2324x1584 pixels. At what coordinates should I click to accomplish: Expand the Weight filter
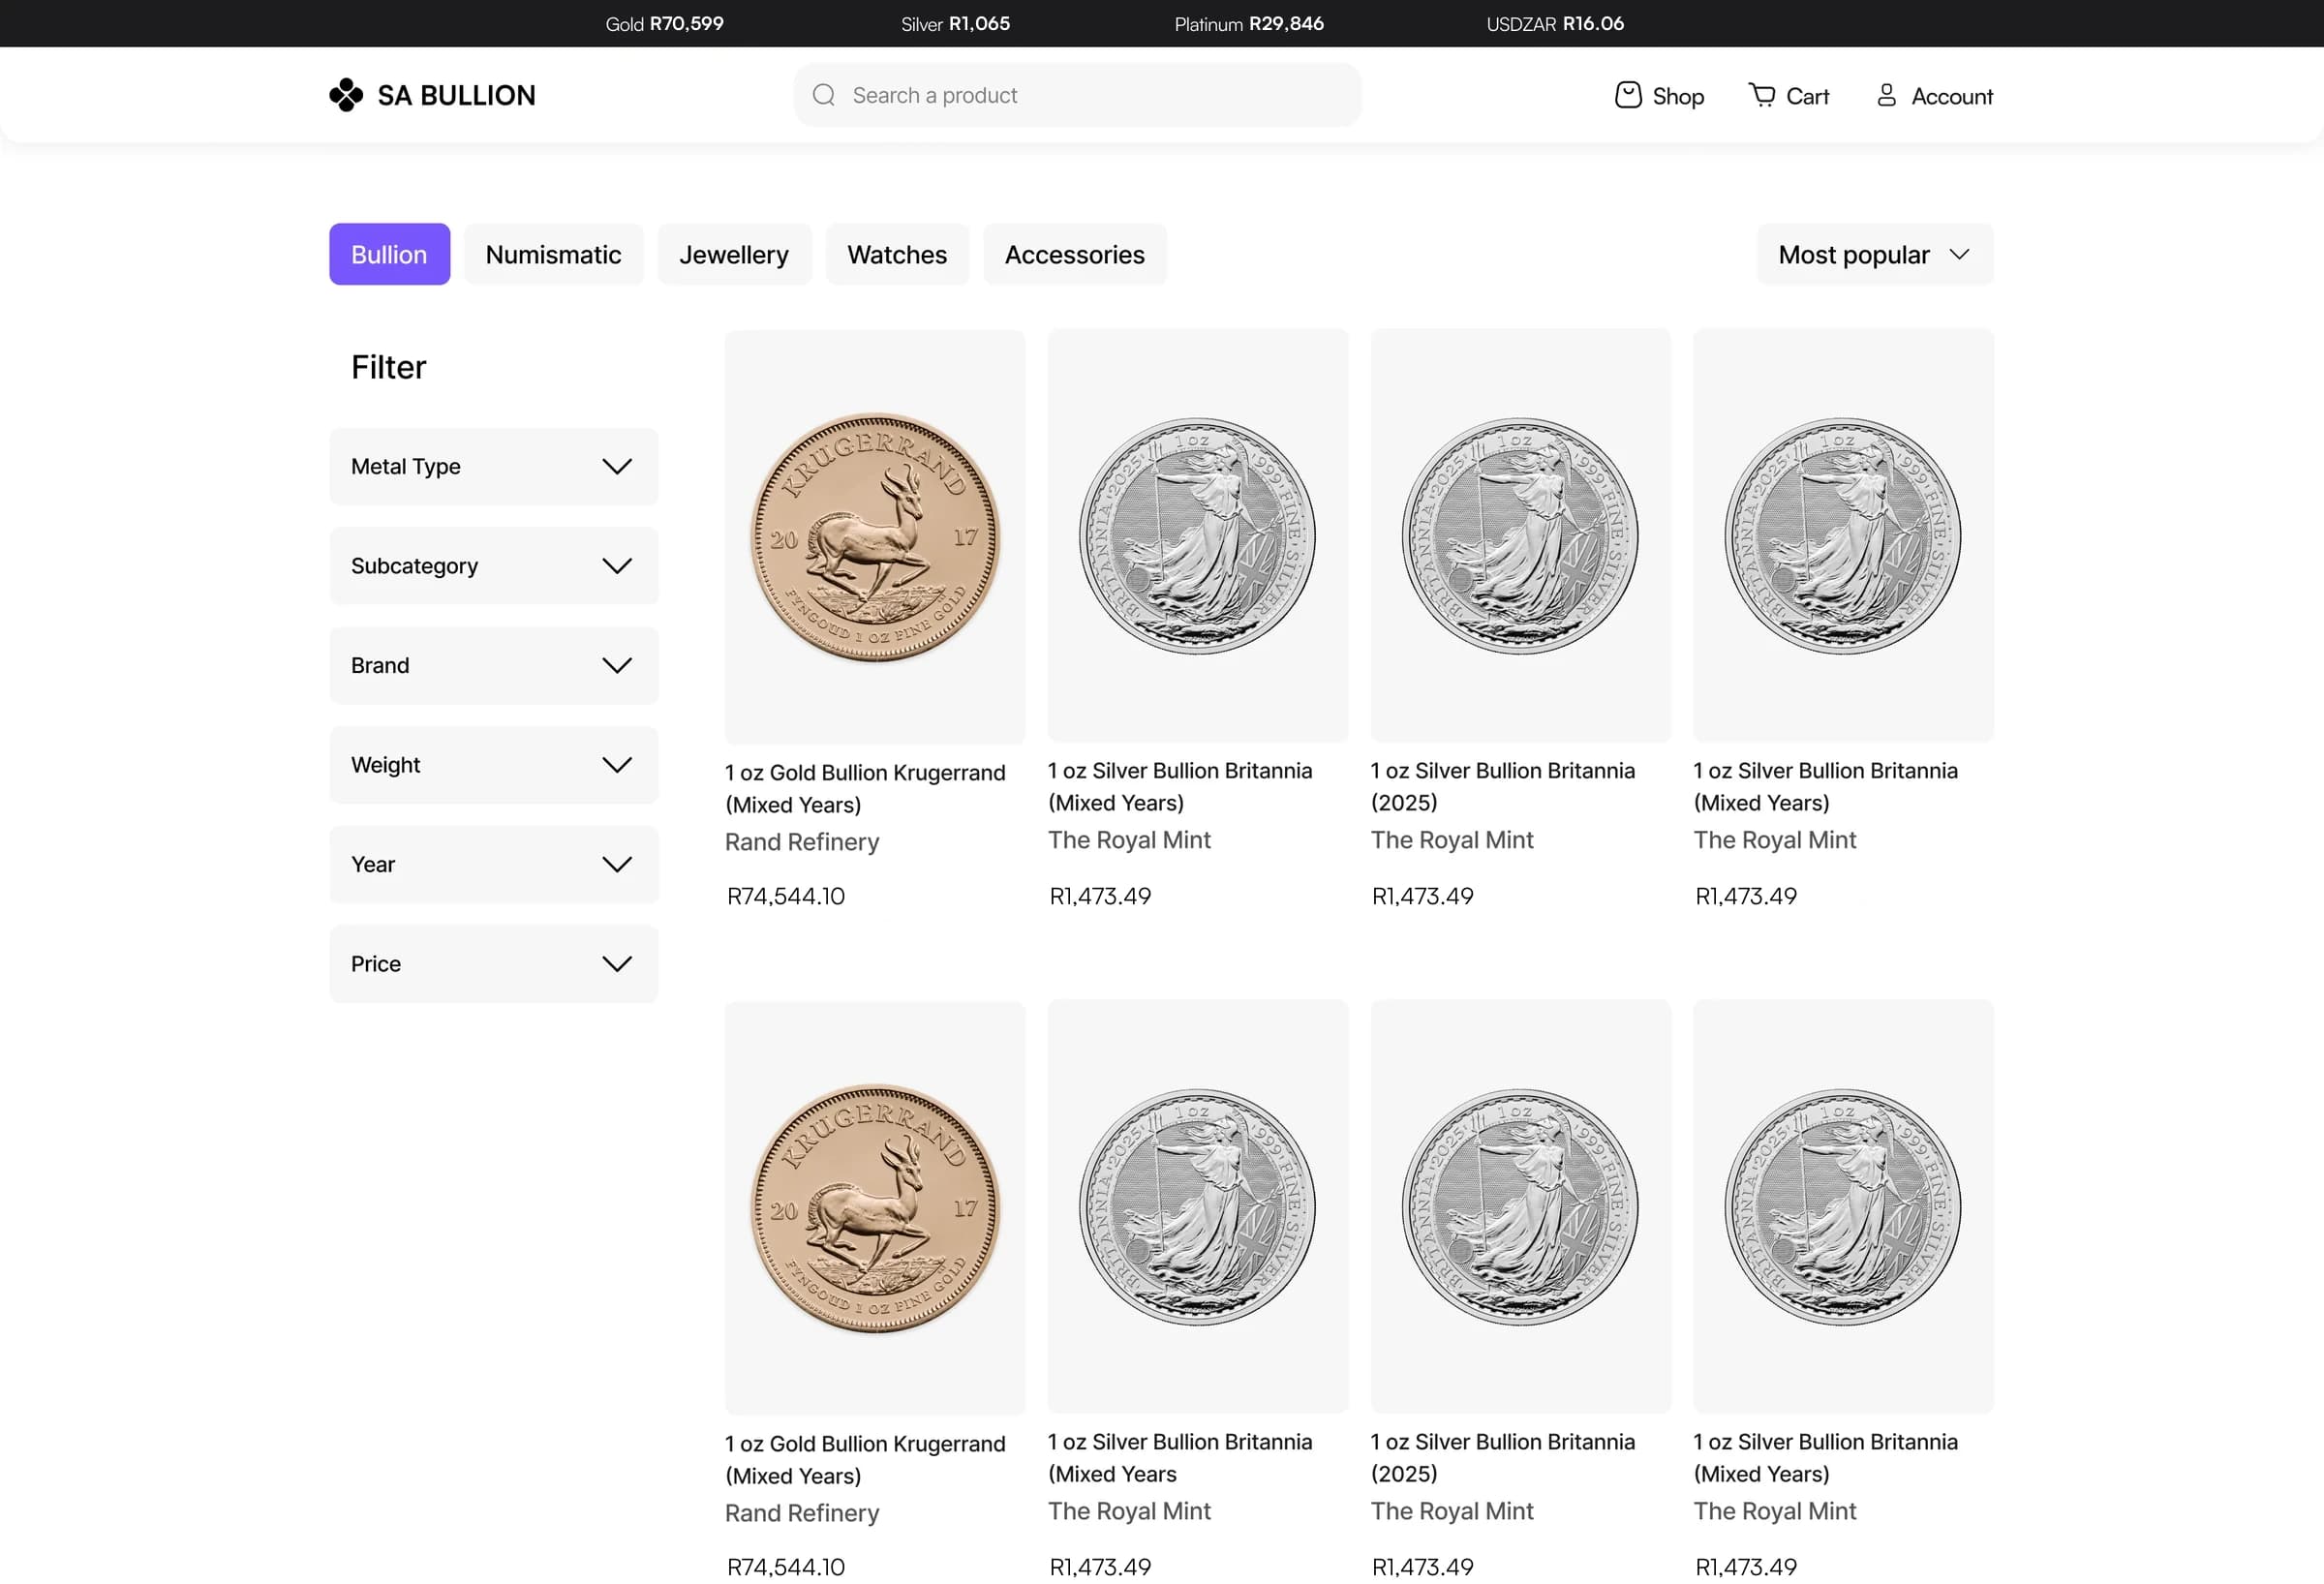click(494, 765)
